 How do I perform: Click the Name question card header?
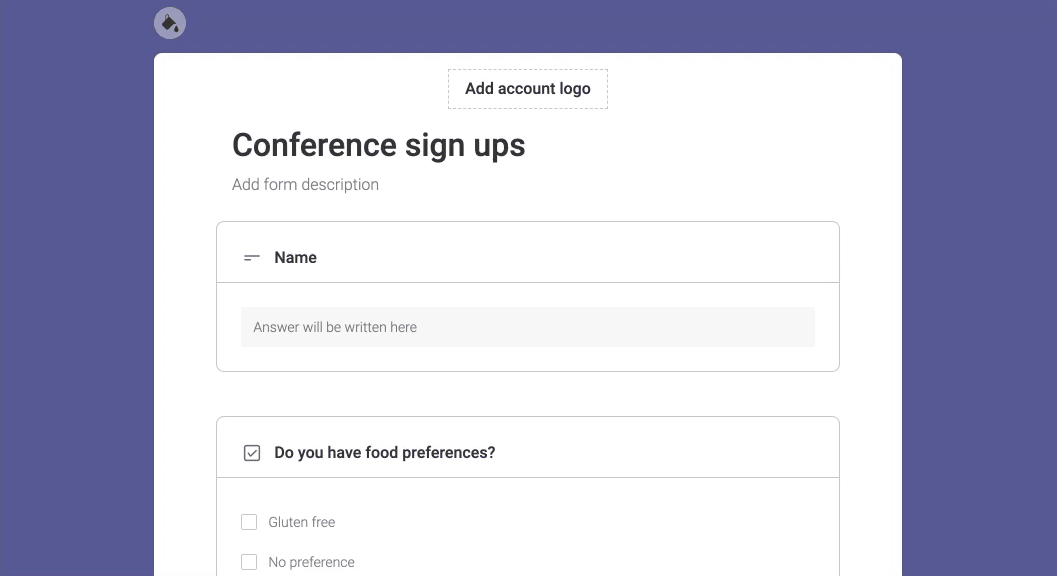point(528,252)
